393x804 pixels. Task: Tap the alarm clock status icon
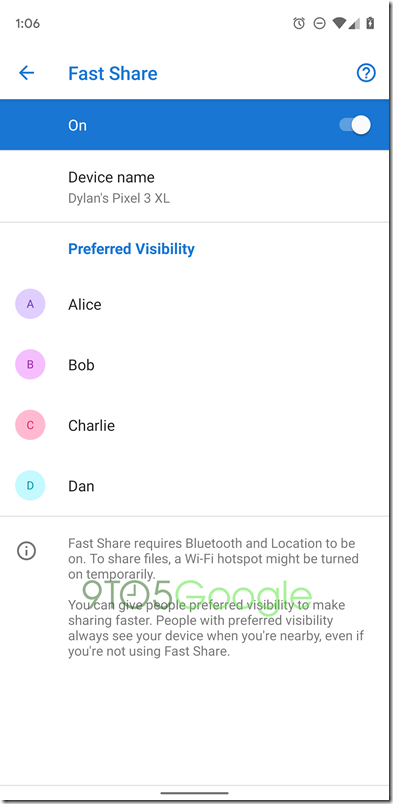(299, 23)
